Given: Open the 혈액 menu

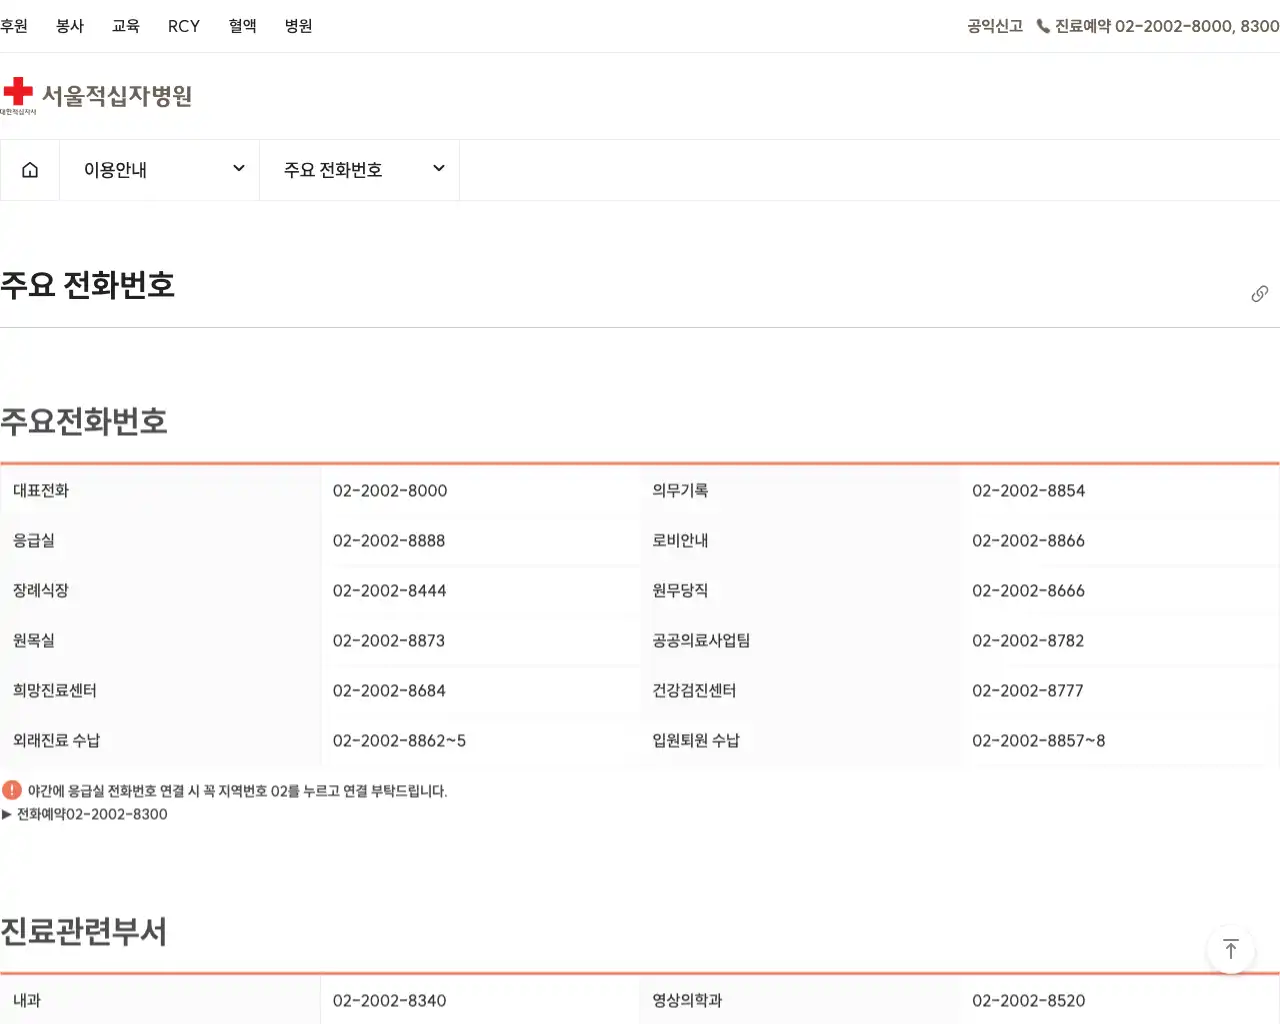Looking at the screenshot, I should click(x=242, y=27).
